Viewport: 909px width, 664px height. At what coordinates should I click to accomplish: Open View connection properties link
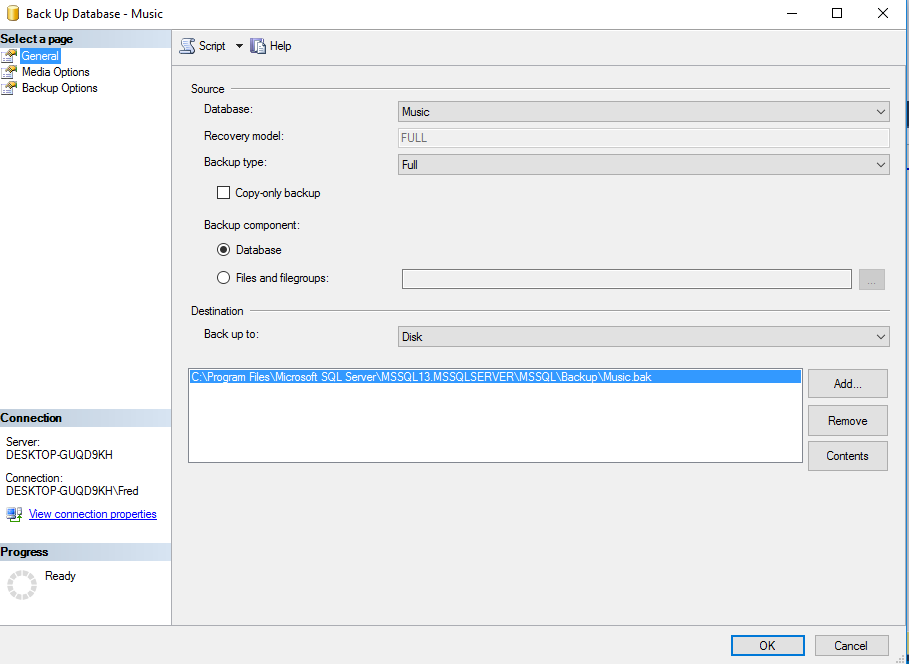[93, 514]
